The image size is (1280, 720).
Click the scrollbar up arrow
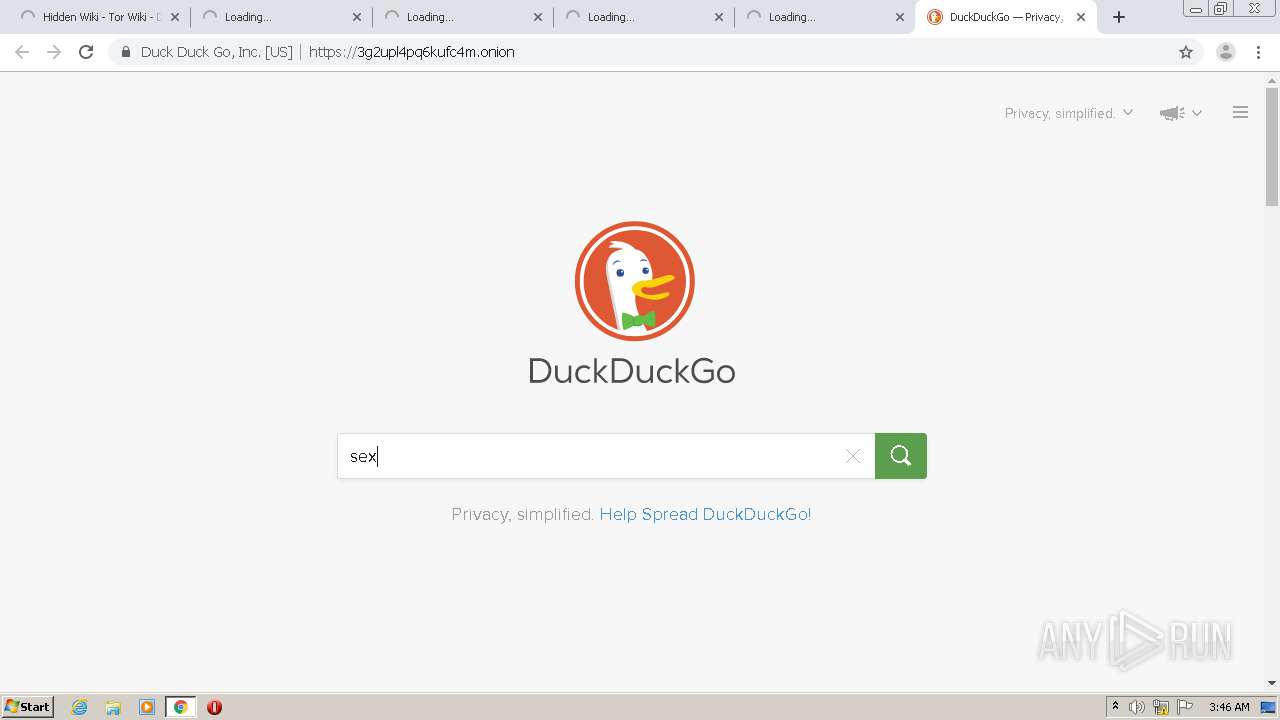[x=1272, y=80]
